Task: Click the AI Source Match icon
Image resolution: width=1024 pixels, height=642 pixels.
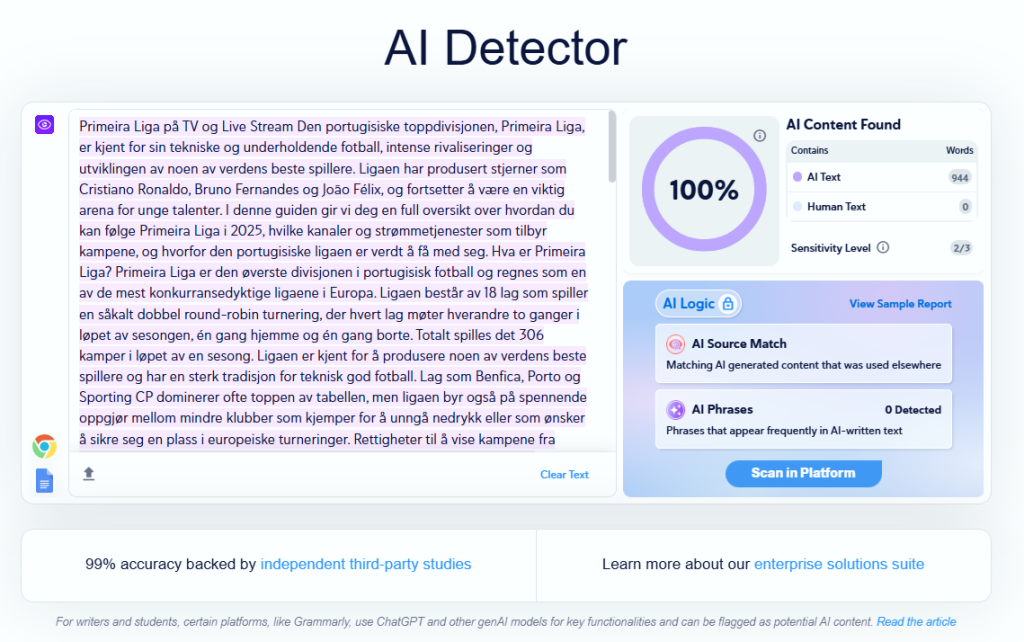Action: tap(676, 344)
